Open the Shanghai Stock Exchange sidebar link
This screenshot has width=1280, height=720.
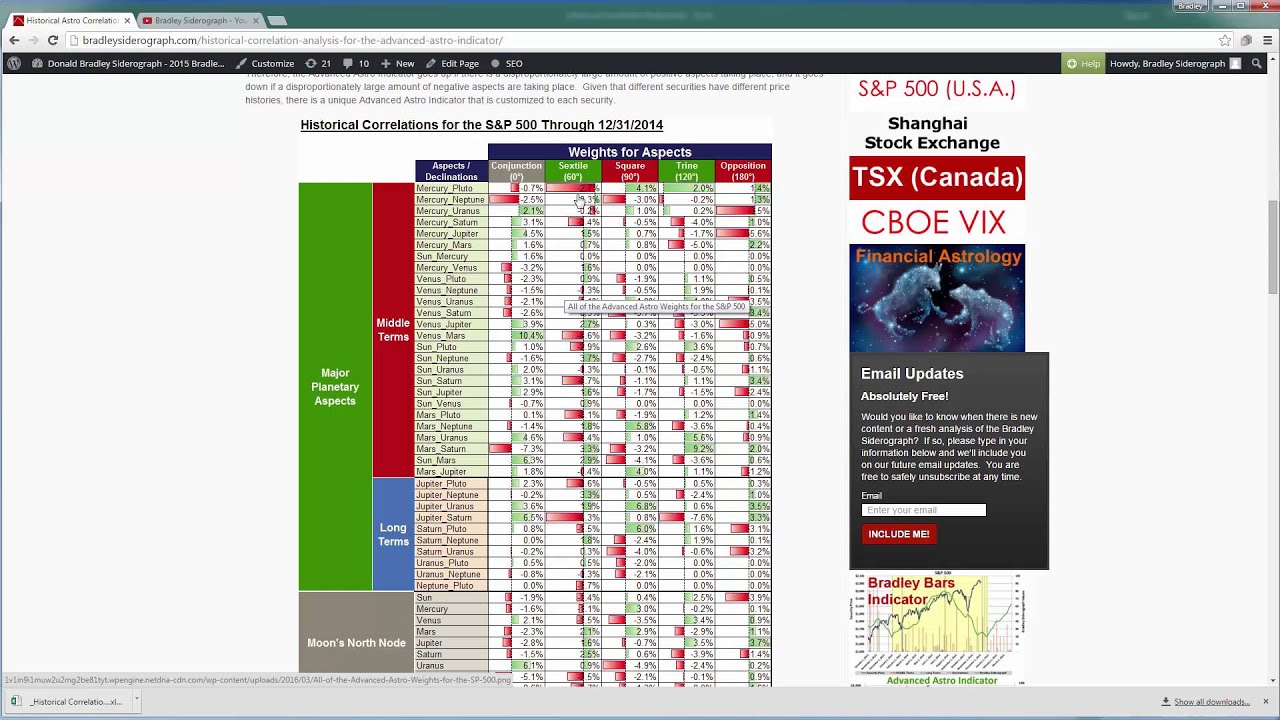pyautogui.click(x=931, y=133)
